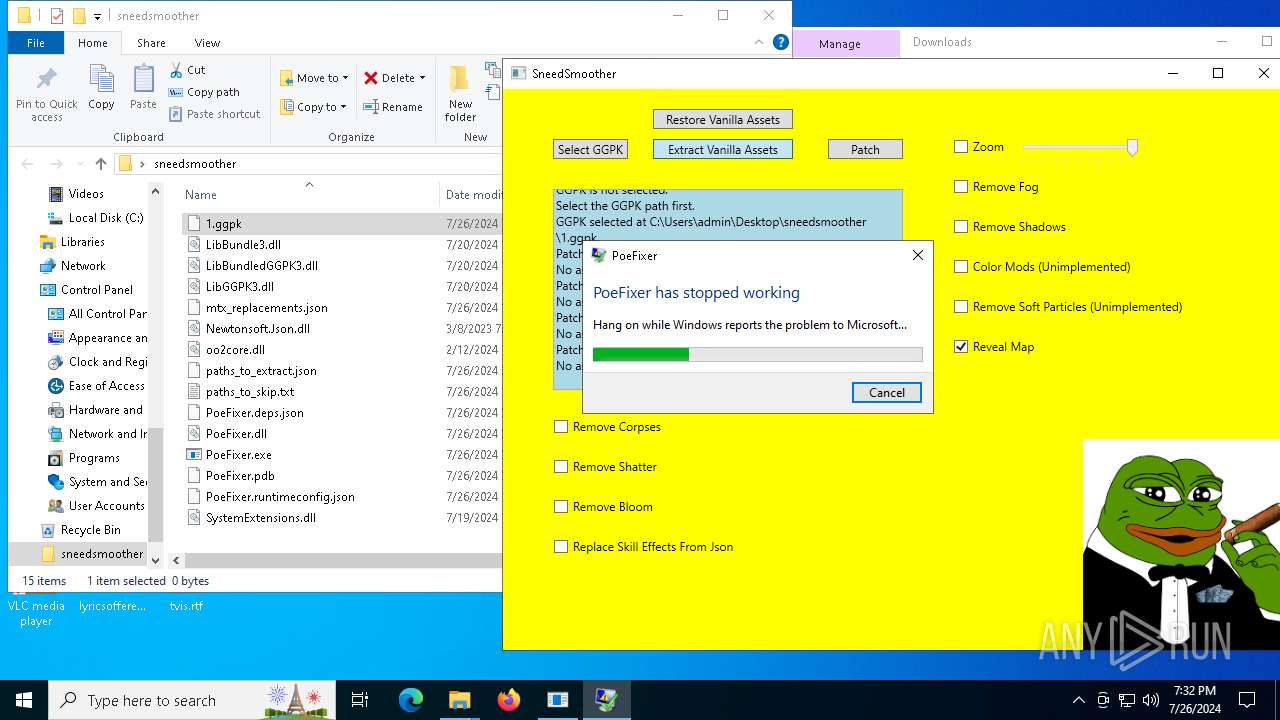Image resolution: width=1280 pixels, height=720 pixels.
Task: Click the Back navigation arrow
Action: pos(27,164)
